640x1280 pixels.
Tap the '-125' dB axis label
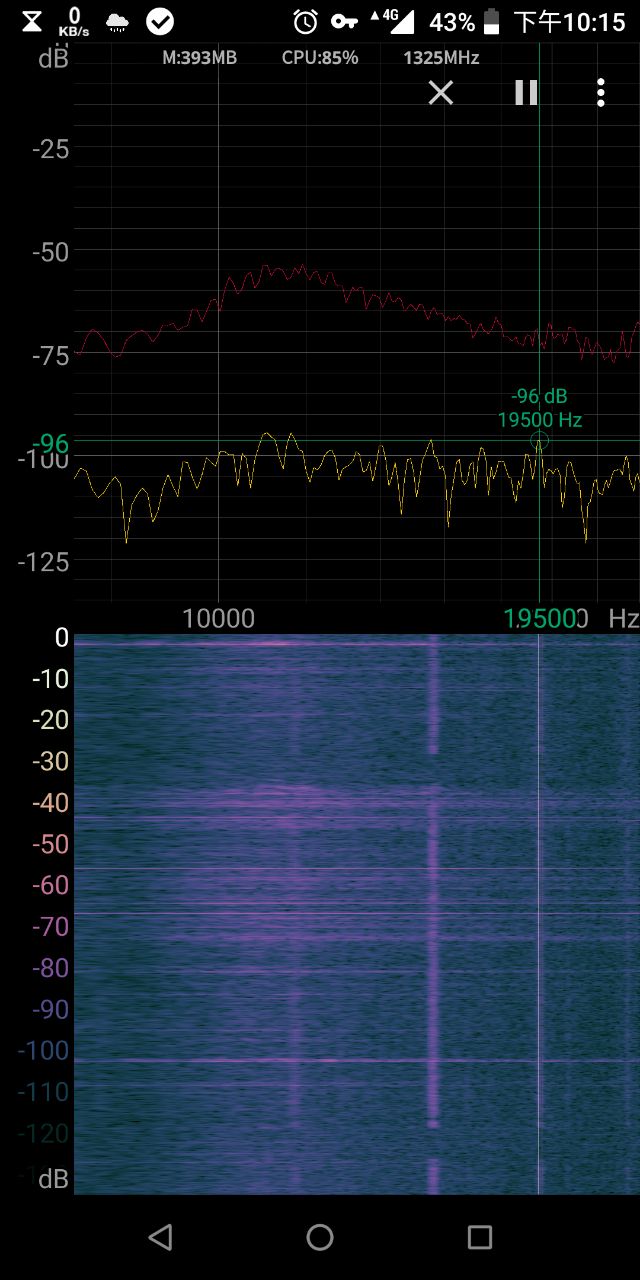pyautogui.click(x=44, y=561)
